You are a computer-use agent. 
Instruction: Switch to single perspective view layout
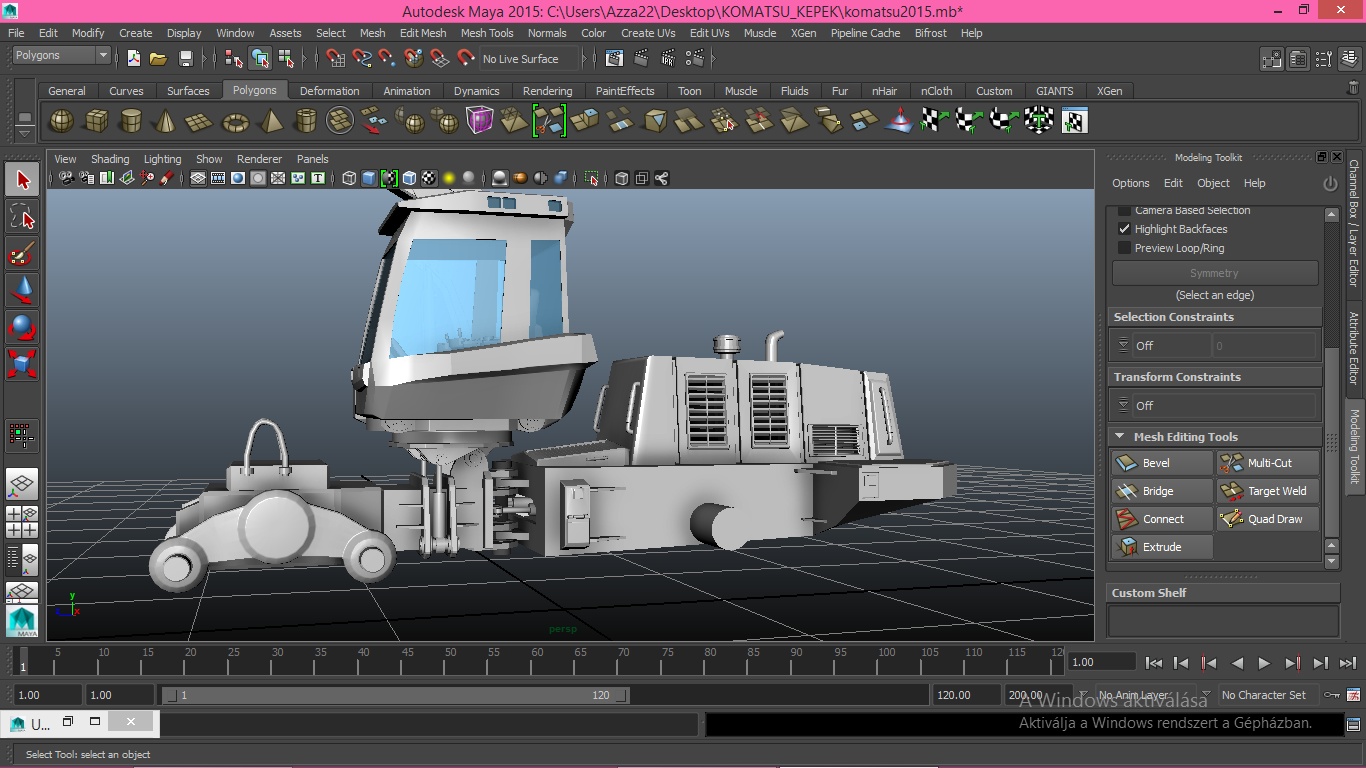click(22, 485)
